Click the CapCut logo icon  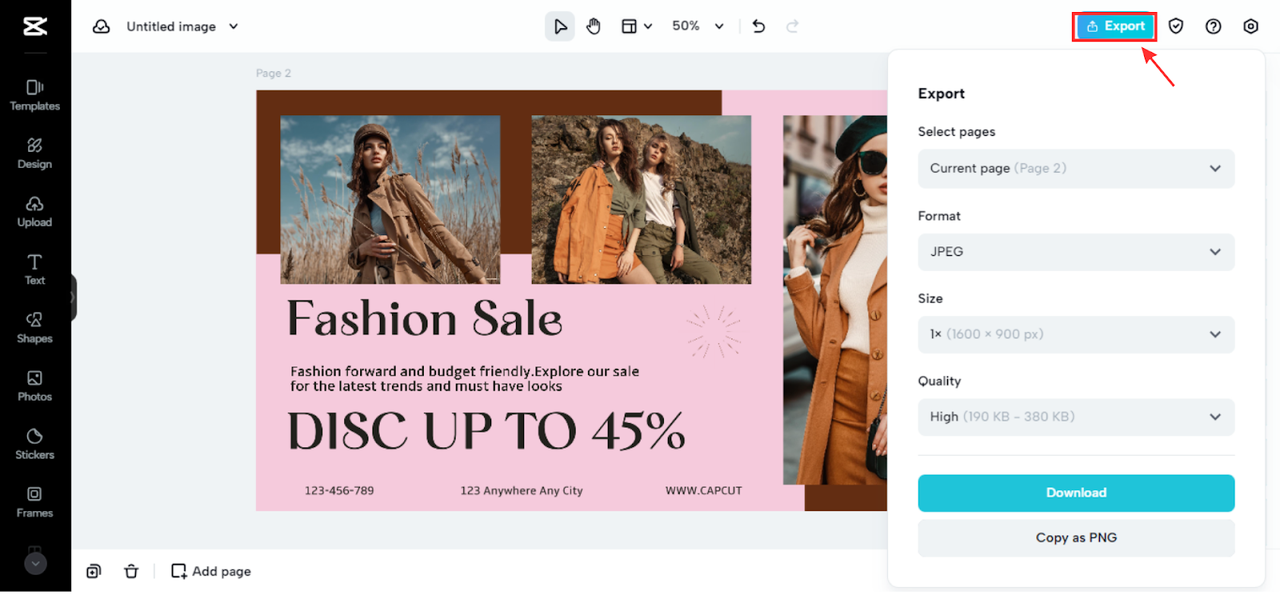tap(35, 27)
